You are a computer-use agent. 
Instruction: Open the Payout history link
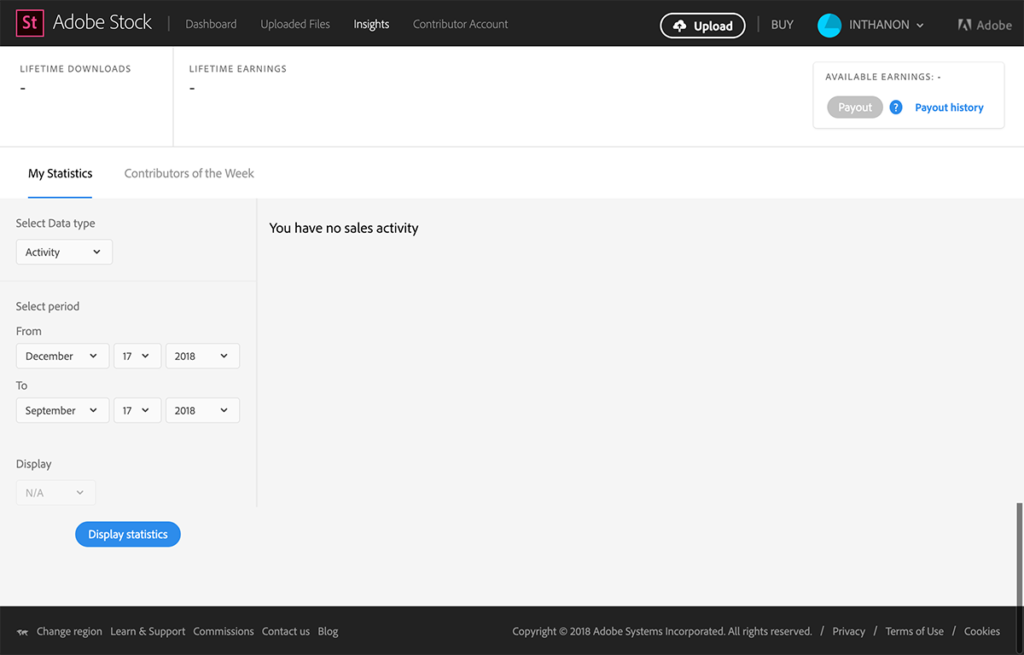[x=949, y=107]
